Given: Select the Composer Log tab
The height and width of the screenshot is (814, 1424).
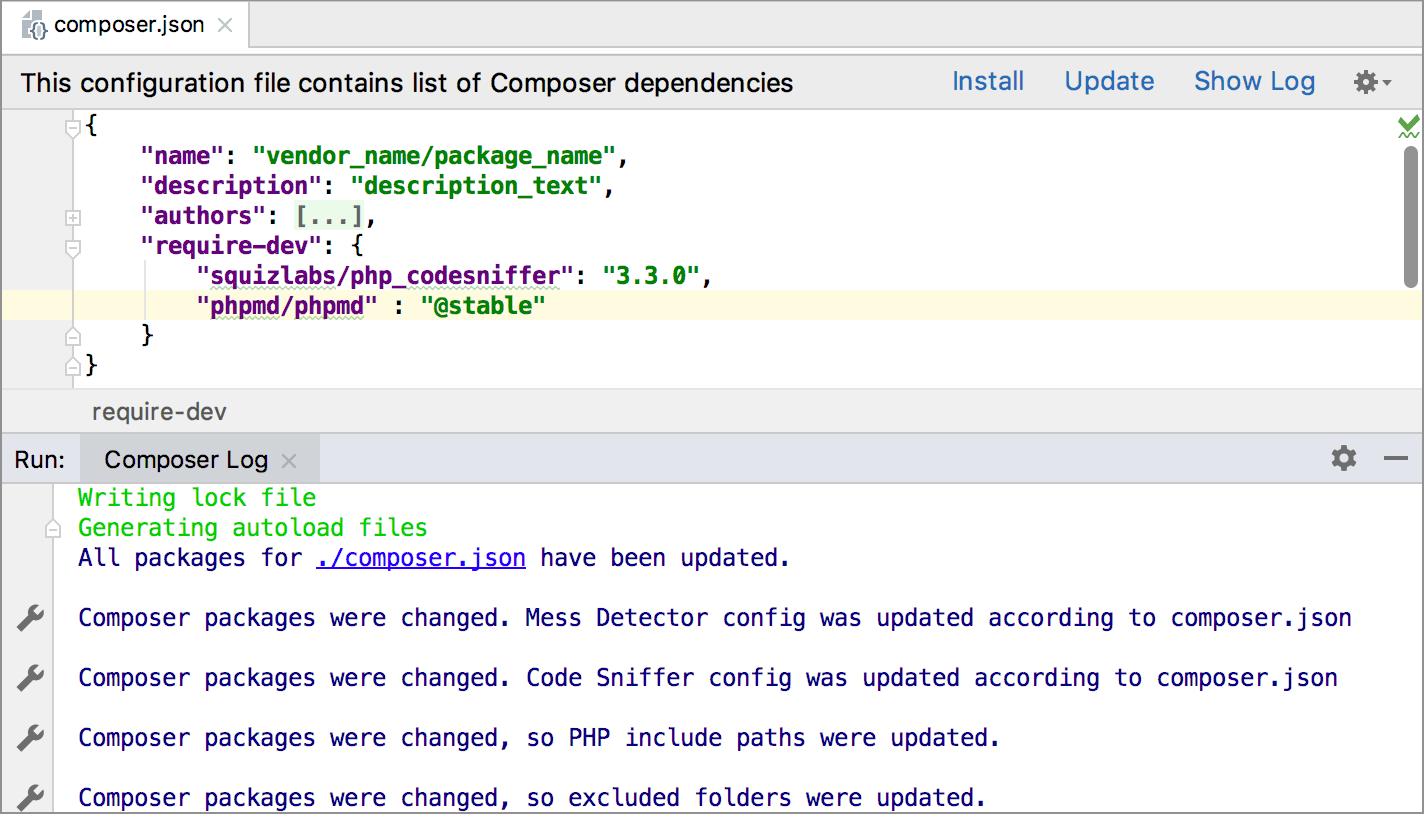Looking at the screenshot, I should 186,460.
